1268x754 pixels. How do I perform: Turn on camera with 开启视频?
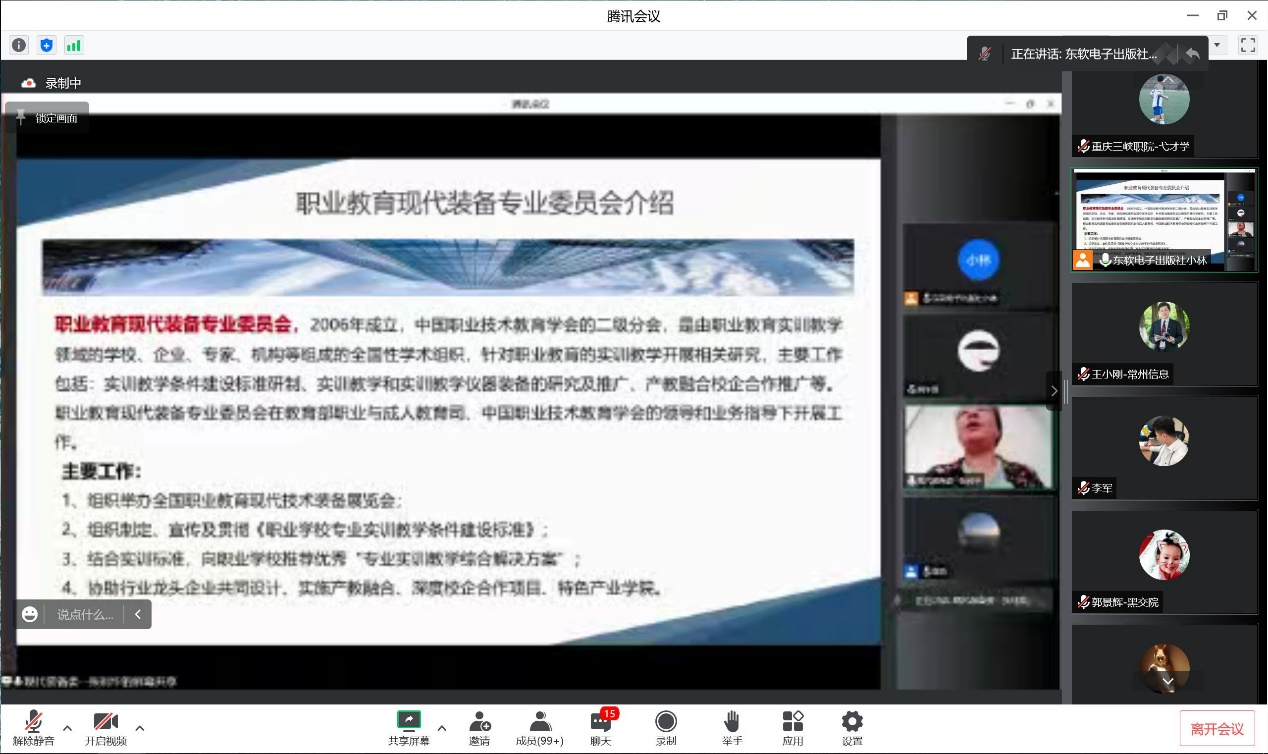tap(106, 727)
